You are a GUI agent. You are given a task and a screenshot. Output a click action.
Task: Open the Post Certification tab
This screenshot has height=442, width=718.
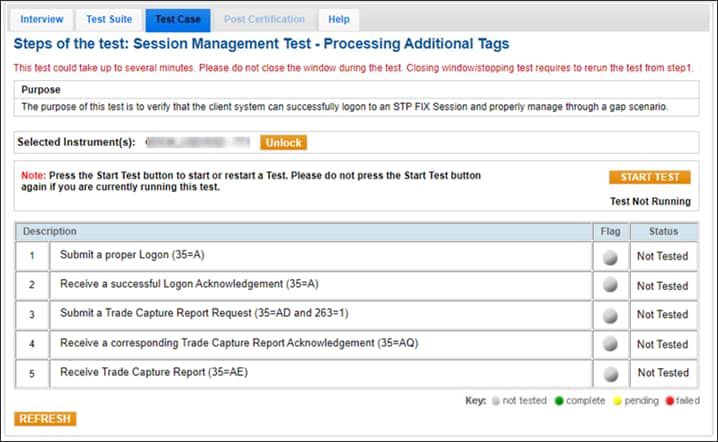264,19
